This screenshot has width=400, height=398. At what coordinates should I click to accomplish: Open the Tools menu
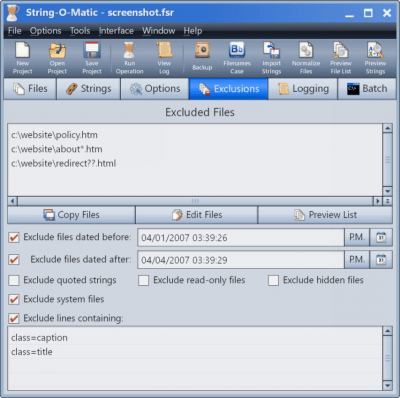80,31
